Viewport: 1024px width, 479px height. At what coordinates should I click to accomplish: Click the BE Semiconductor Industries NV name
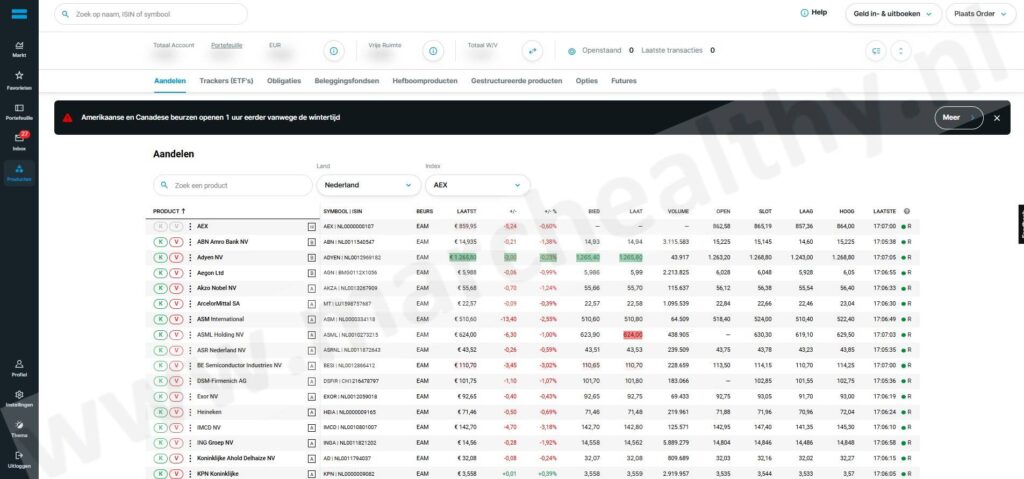239,365
